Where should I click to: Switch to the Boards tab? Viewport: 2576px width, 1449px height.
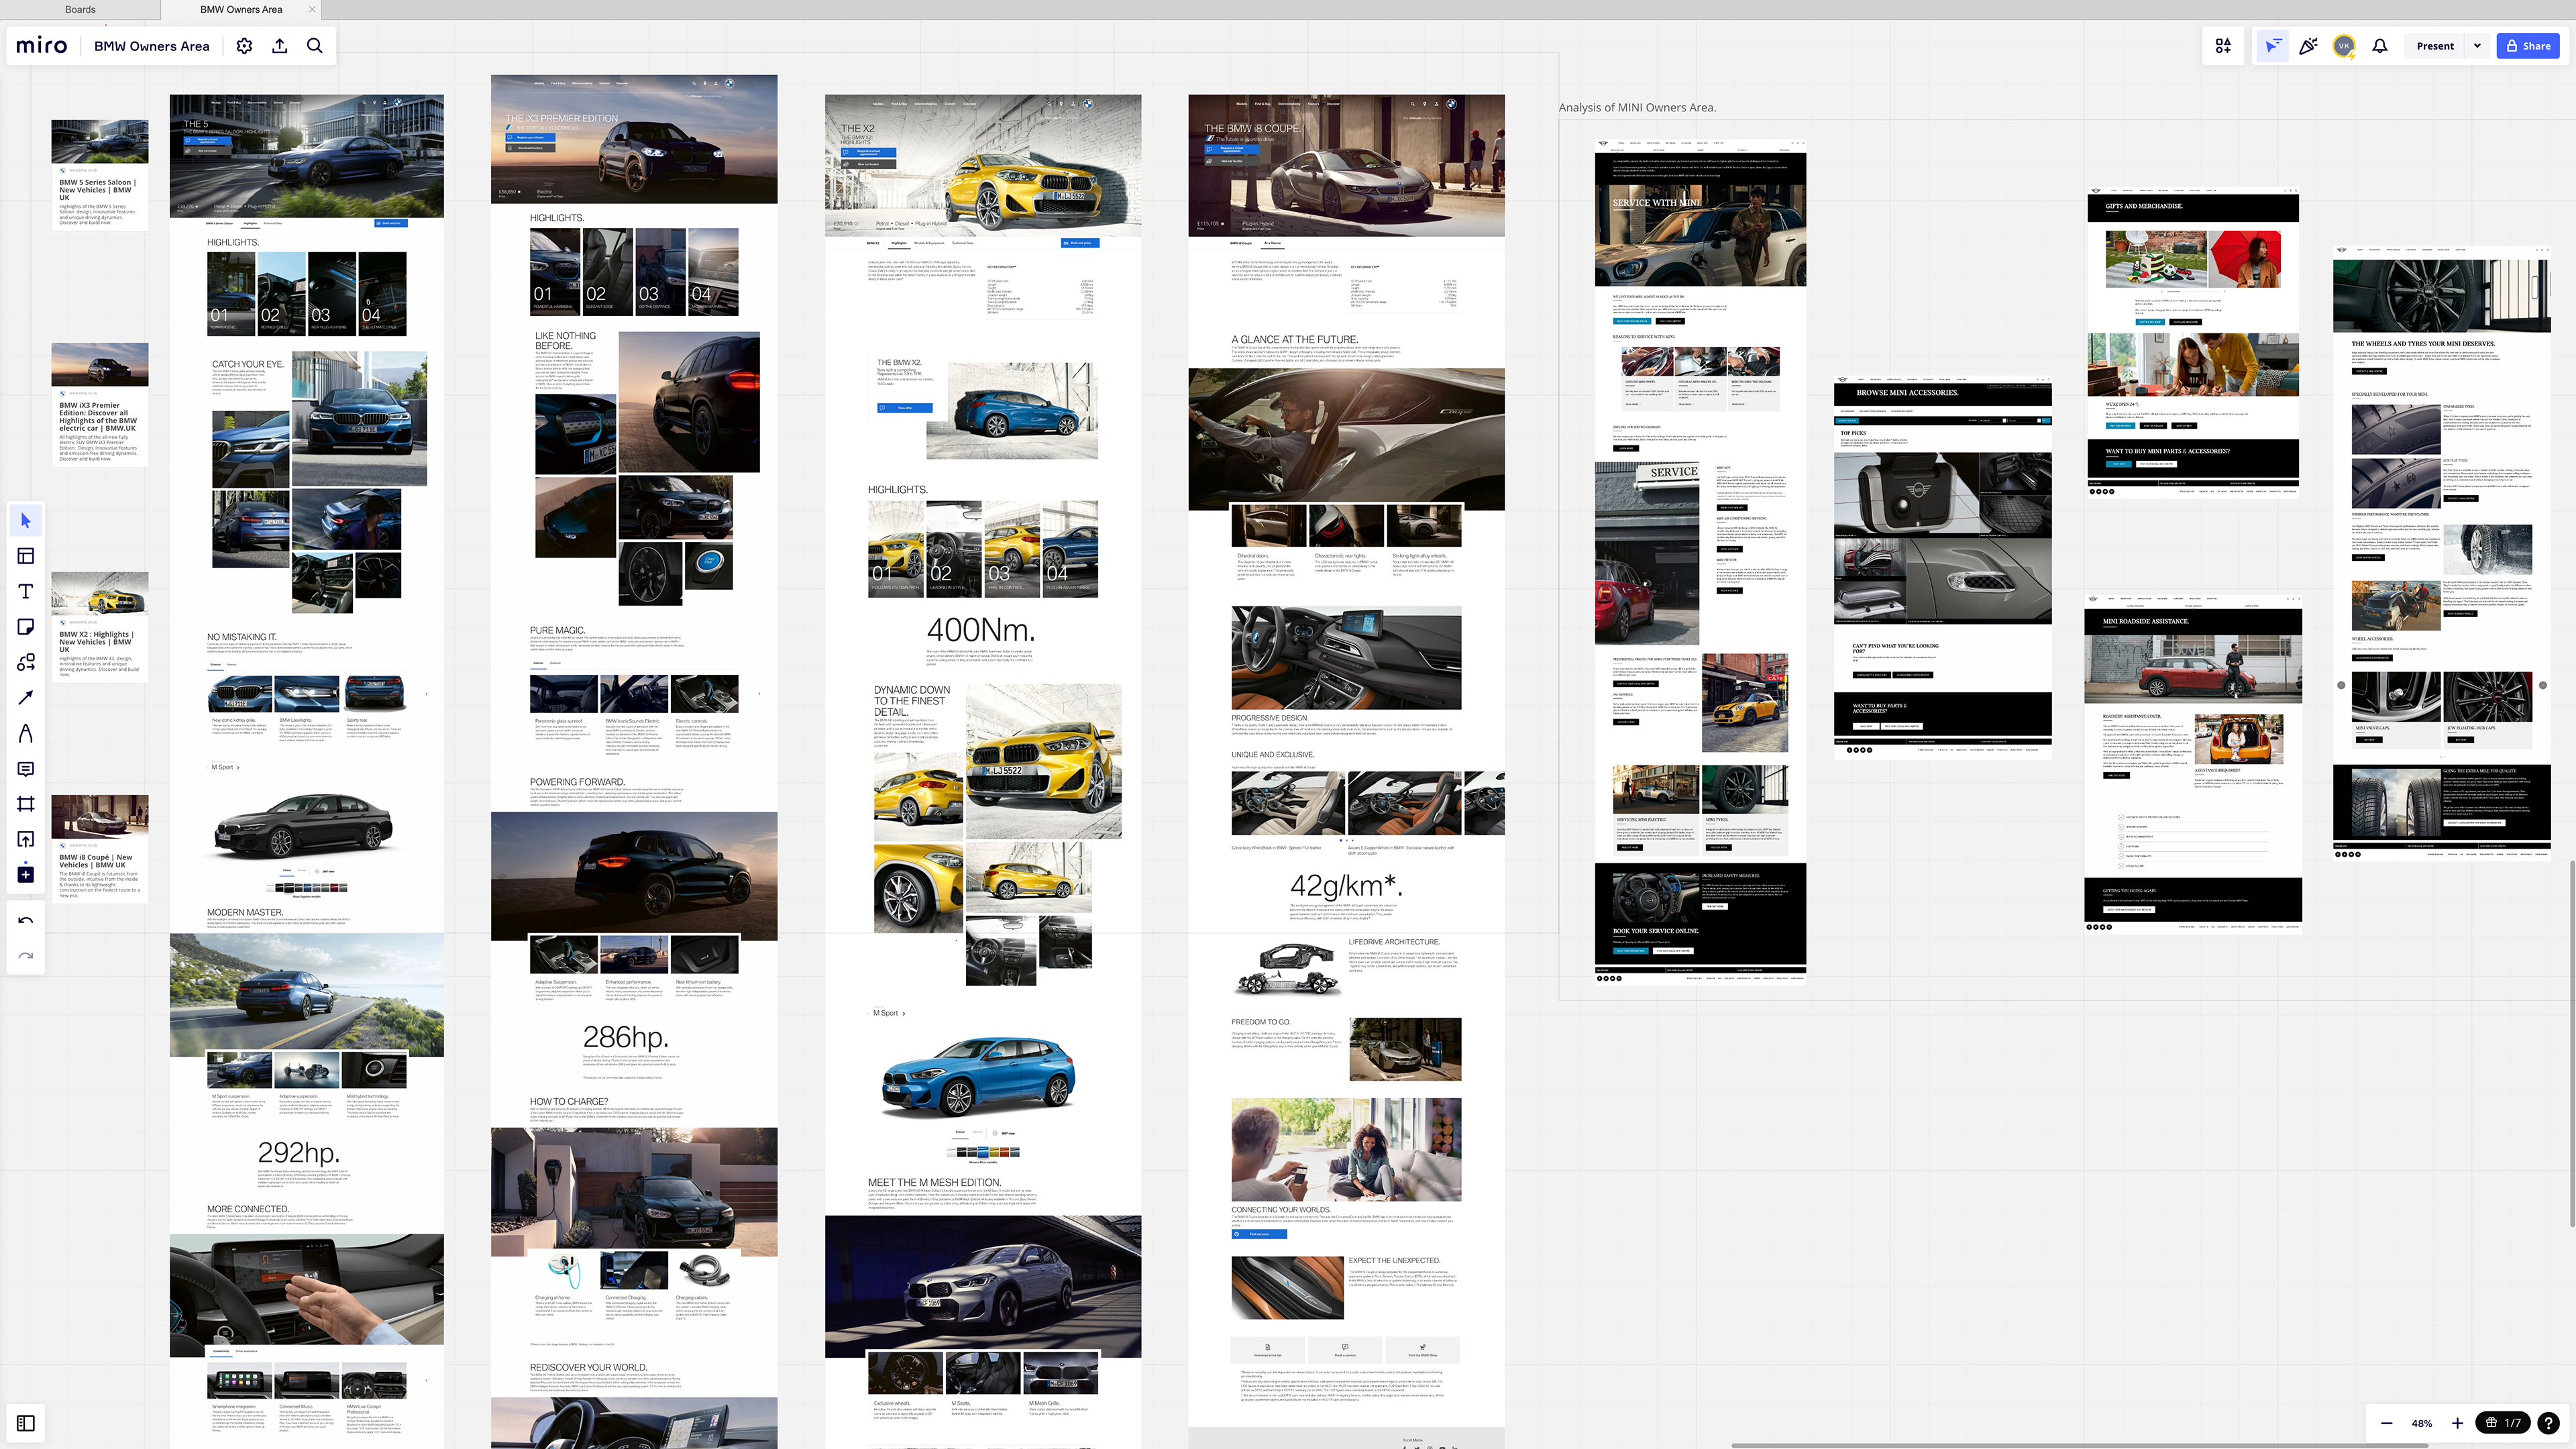(80, 10)
